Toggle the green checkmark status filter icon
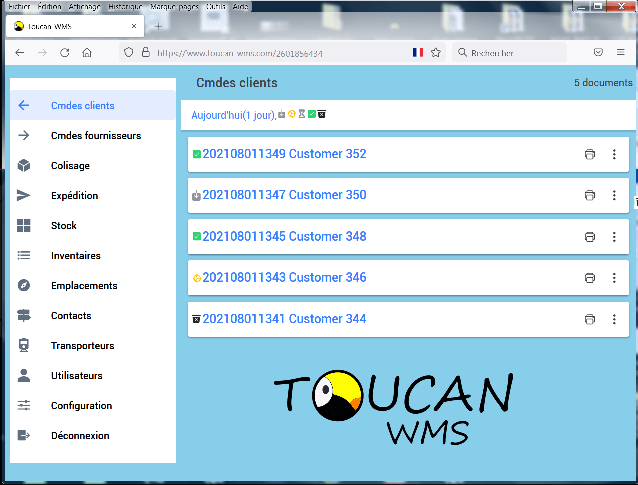638x485 pixels. pos(312,114)
